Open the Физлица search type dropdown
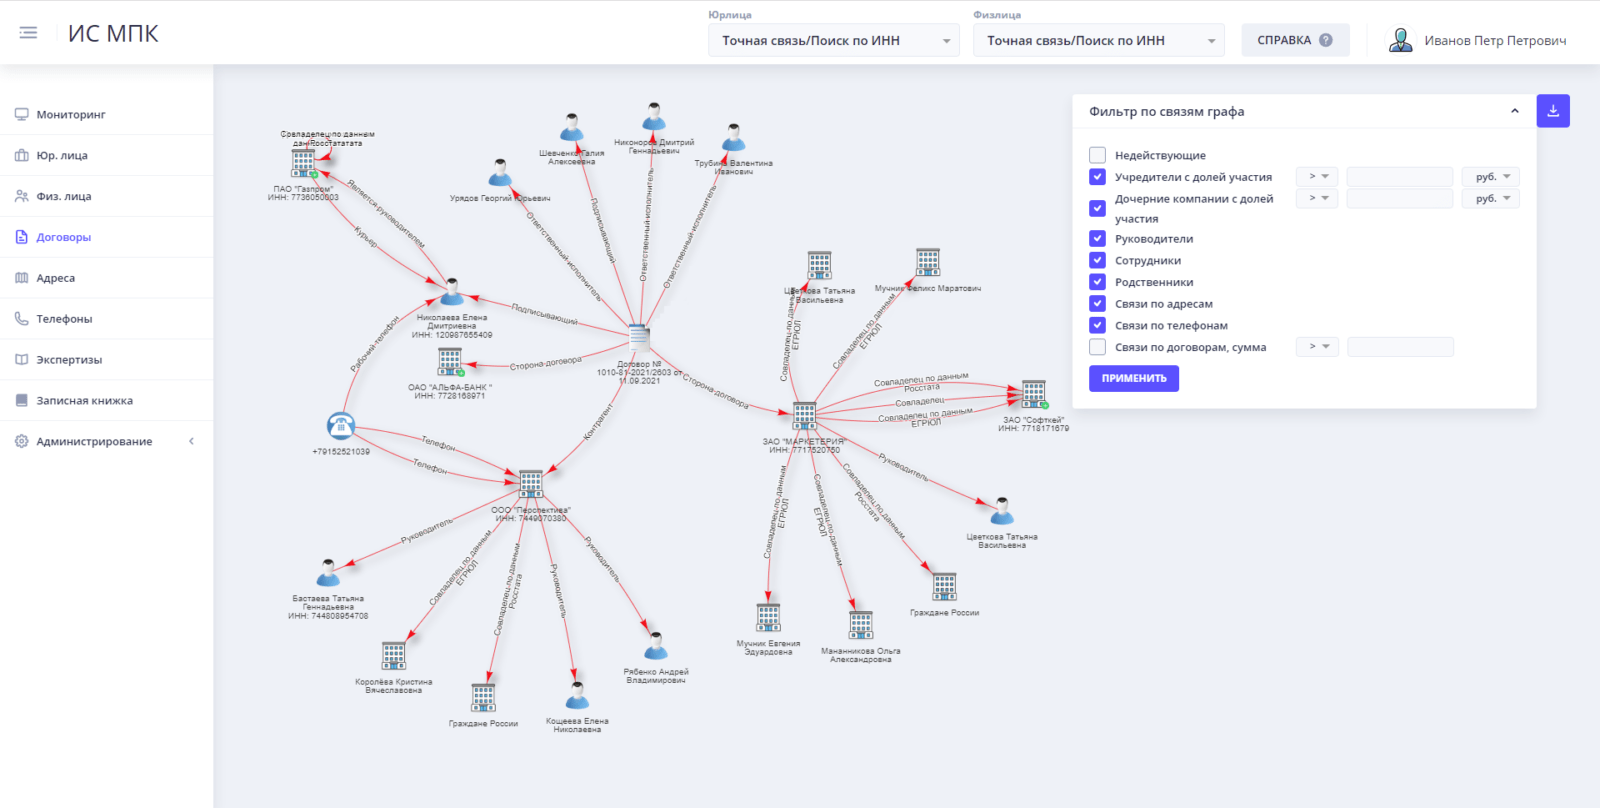The height and width of the screenshot is (808, 1600). click(1099, 41)
